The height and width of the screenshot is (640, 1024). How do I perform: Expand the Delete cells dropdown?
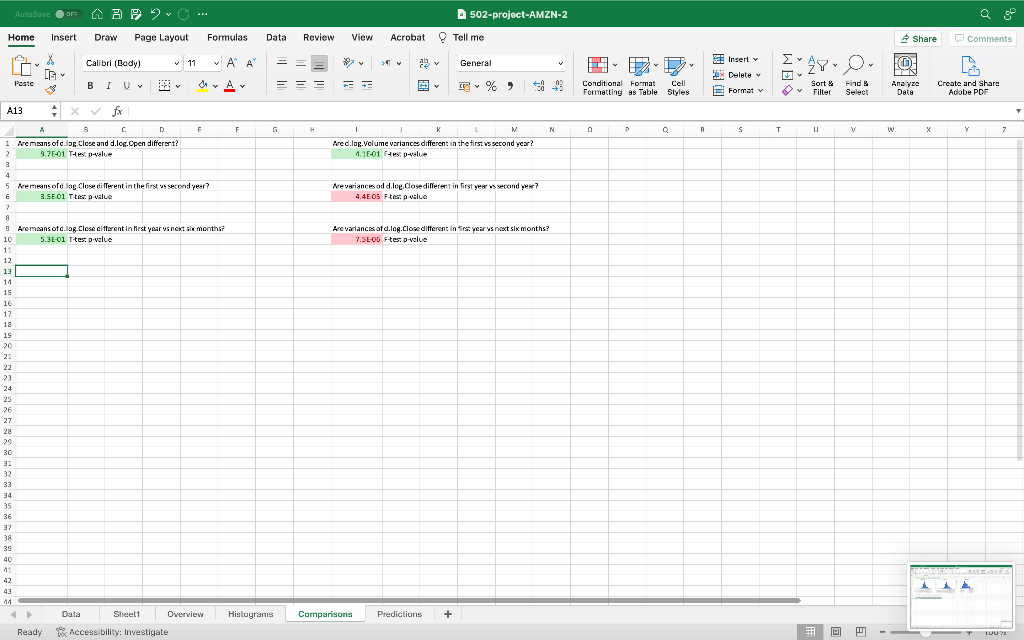758,75
